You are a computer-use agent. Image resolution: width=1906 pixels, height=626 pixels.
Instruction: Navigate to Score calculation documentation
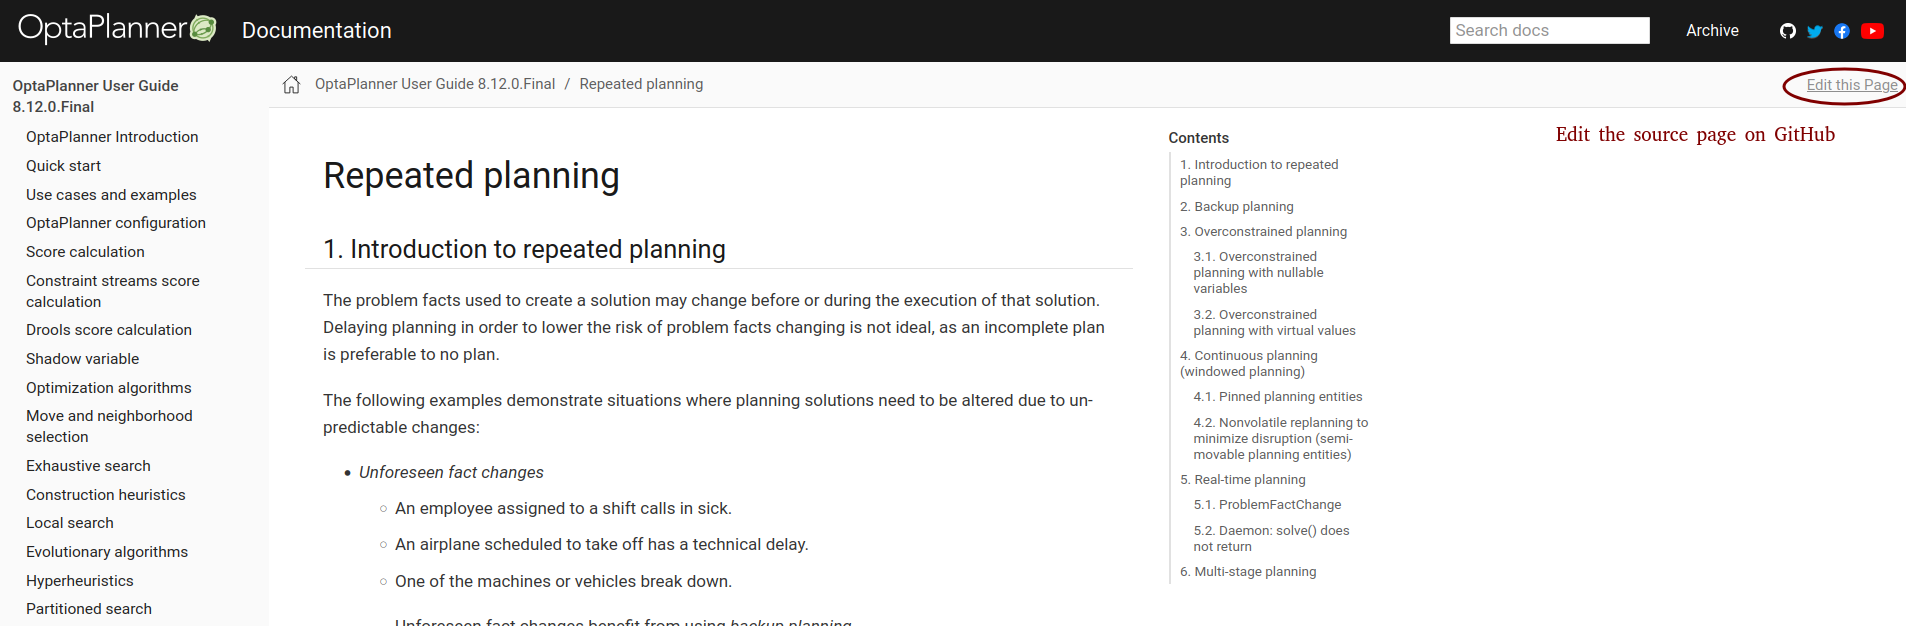[85, 251]
